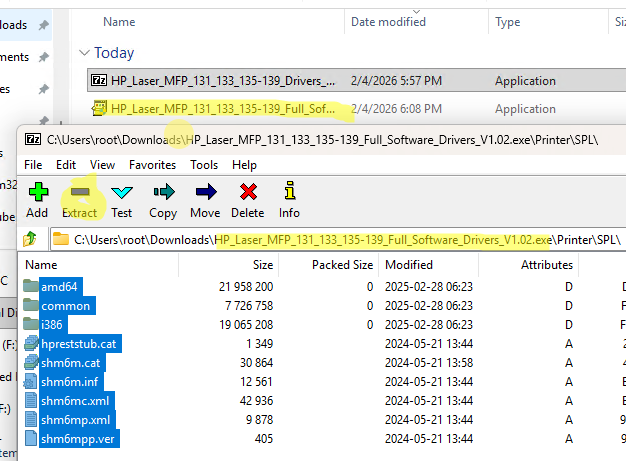The height and width of the screenshot is (461, 626).
Task: Select the i386 folder
Action: coord(52,325)
